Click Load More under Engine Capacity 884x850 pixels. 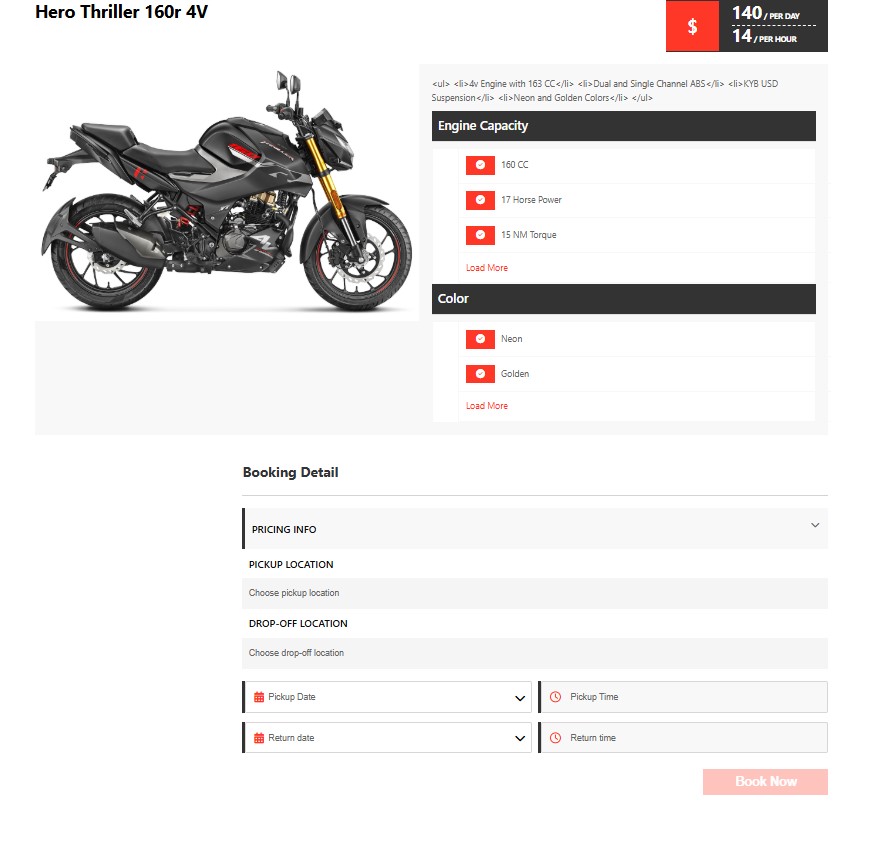(487, 268)
